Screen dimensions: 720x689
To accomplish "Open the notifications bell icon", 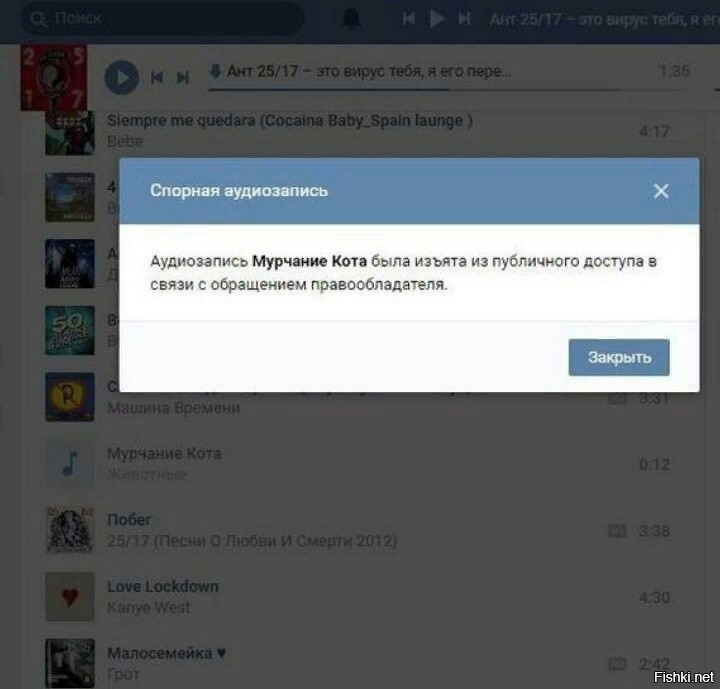I will pyautogui.click(x=351, y=19).
